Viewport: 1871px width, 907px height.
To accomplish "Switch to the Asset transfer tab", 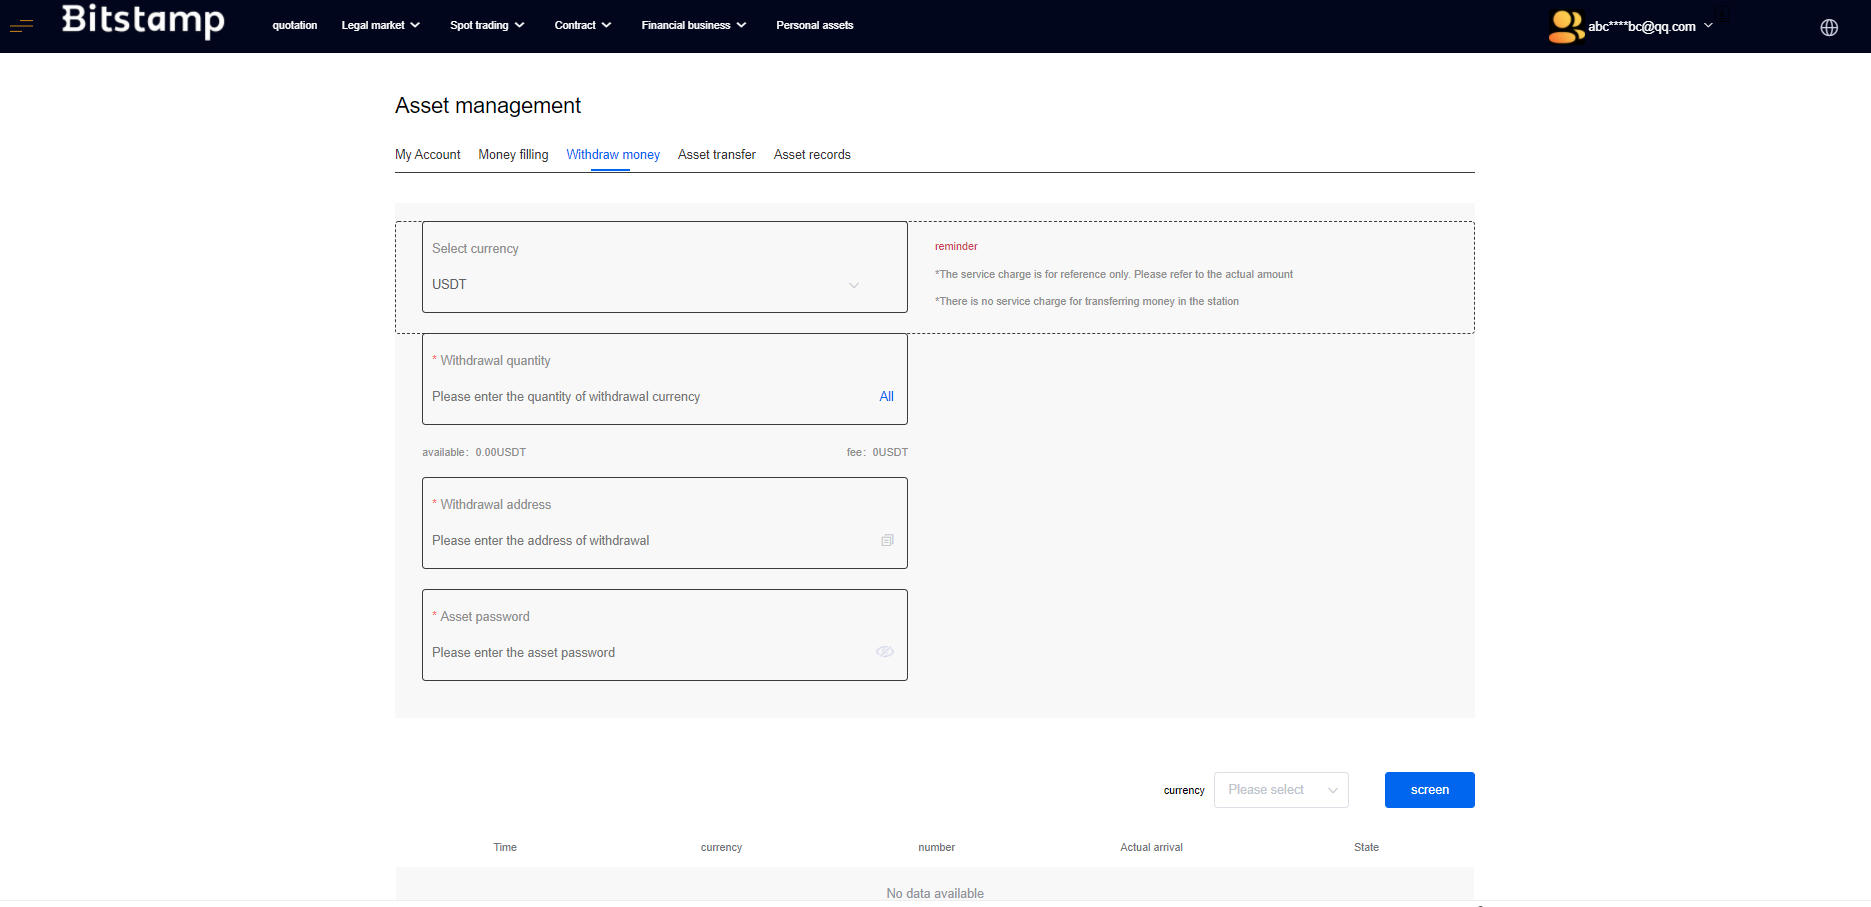I will [716, 155].
